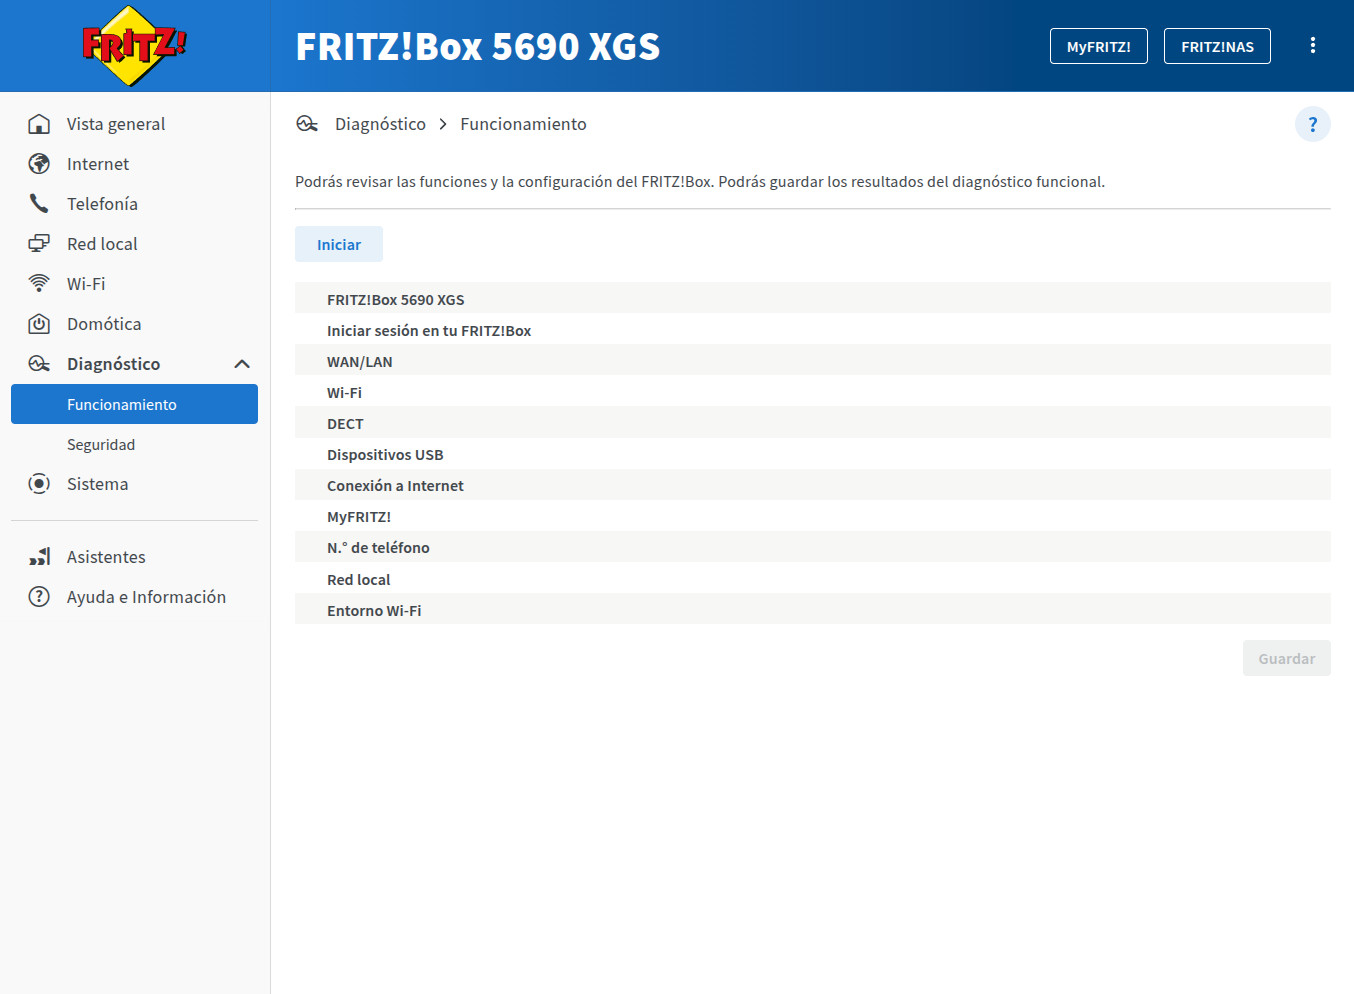Image resolution: width=1354 pixels, height=994 pixels.
Task: Open the three-dot options menu
Action: coord(1312,46)
